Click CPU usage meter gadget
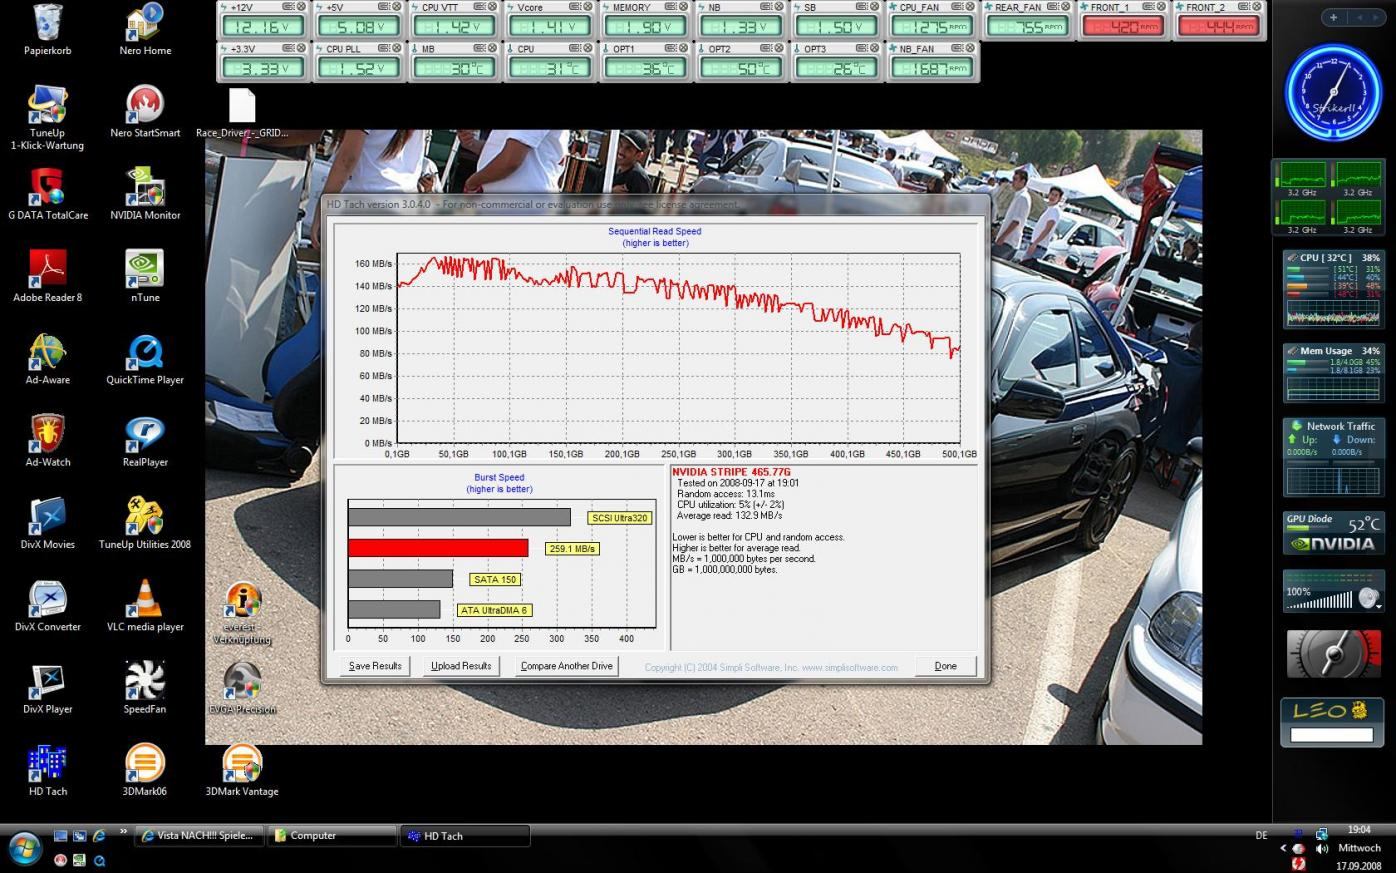This screenshot has height=873, width=1396. (x=1334, y=289)
